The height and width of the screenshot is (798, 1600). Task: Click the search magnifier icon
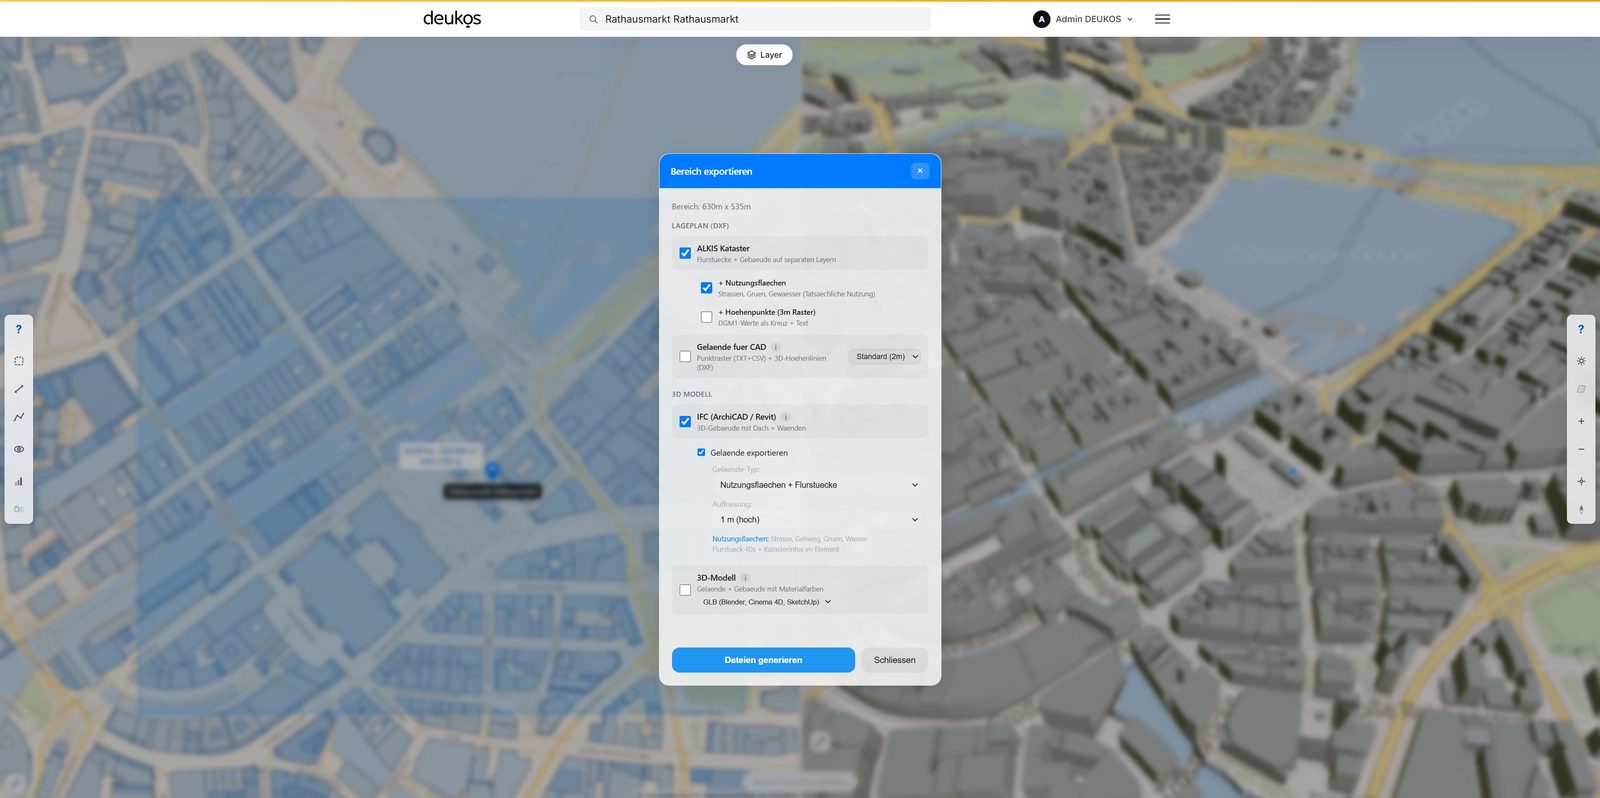[593, 19]
